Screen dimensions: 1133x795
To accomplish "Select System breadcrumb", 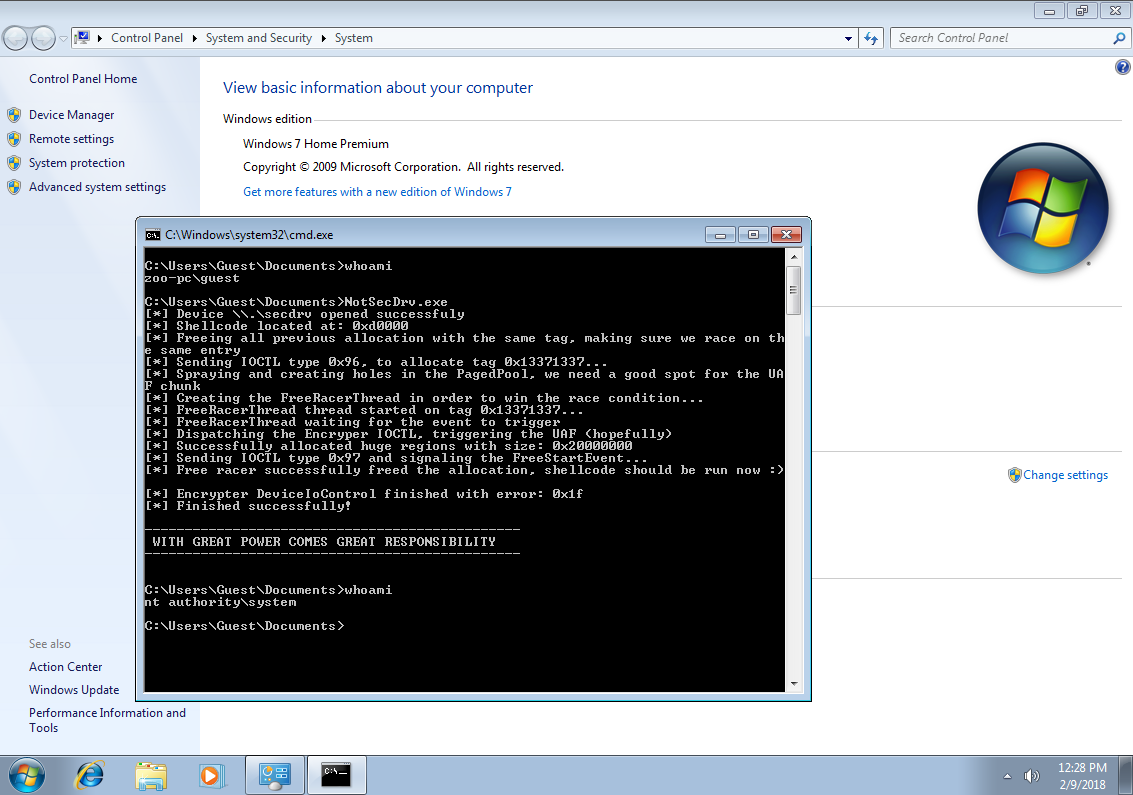I will [353, 38].
